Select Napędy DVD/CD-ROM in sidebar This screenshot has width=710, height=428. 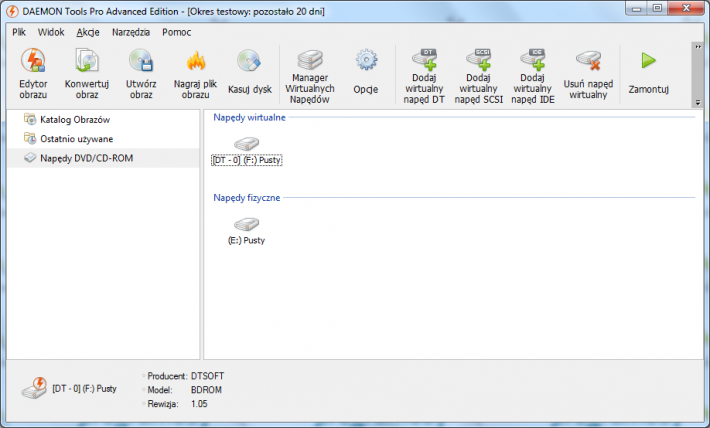pyautogui.click(x=103, y=158)
